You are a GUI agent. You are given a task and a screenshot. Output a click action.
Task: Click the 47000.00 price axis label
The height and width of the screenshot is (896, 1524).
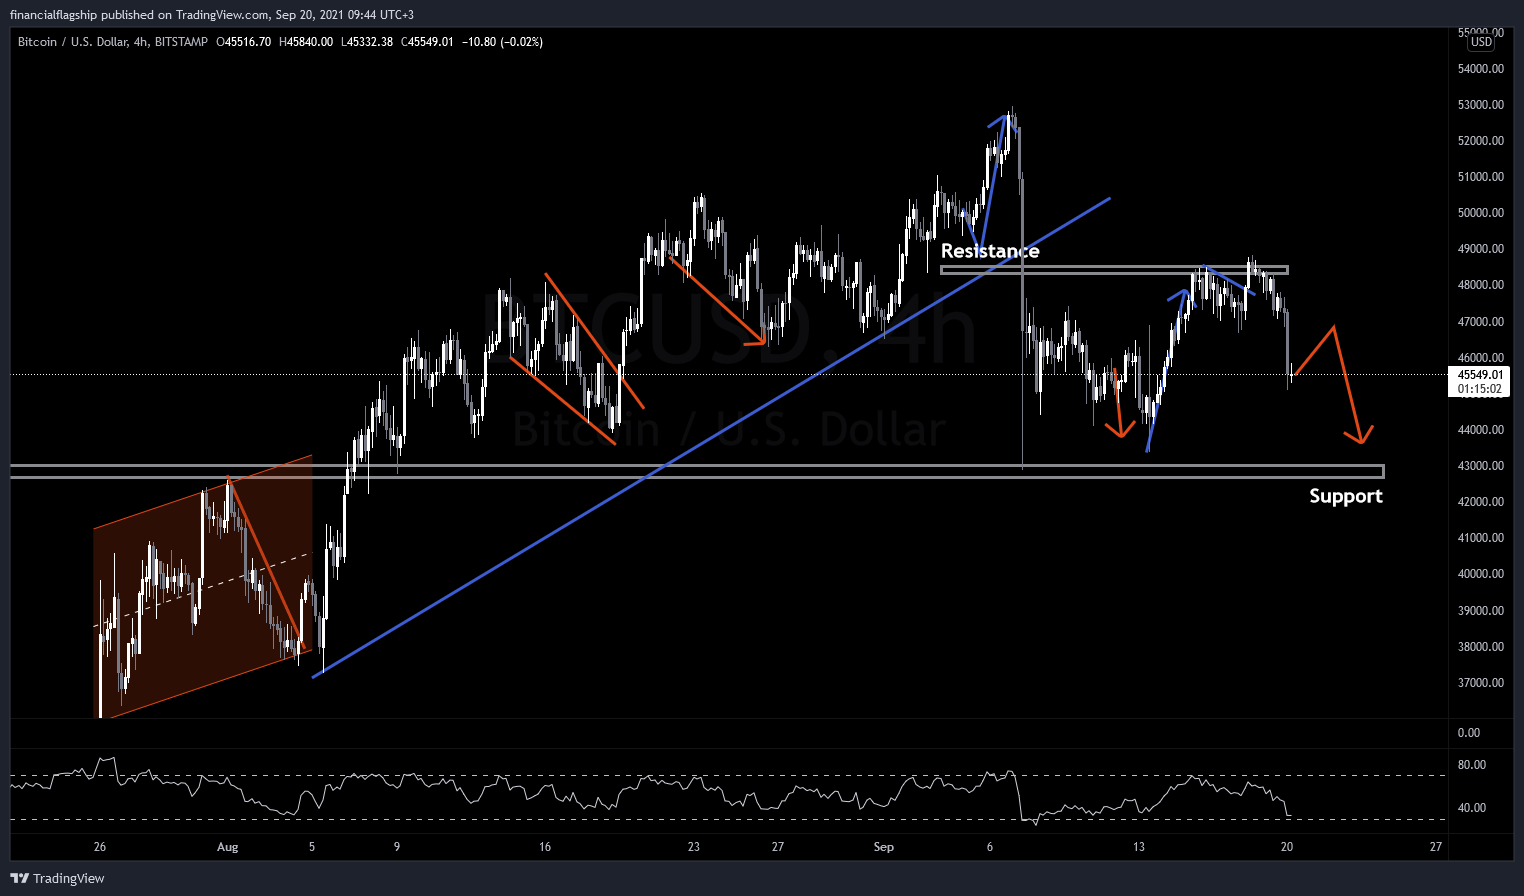[1481, 322]
